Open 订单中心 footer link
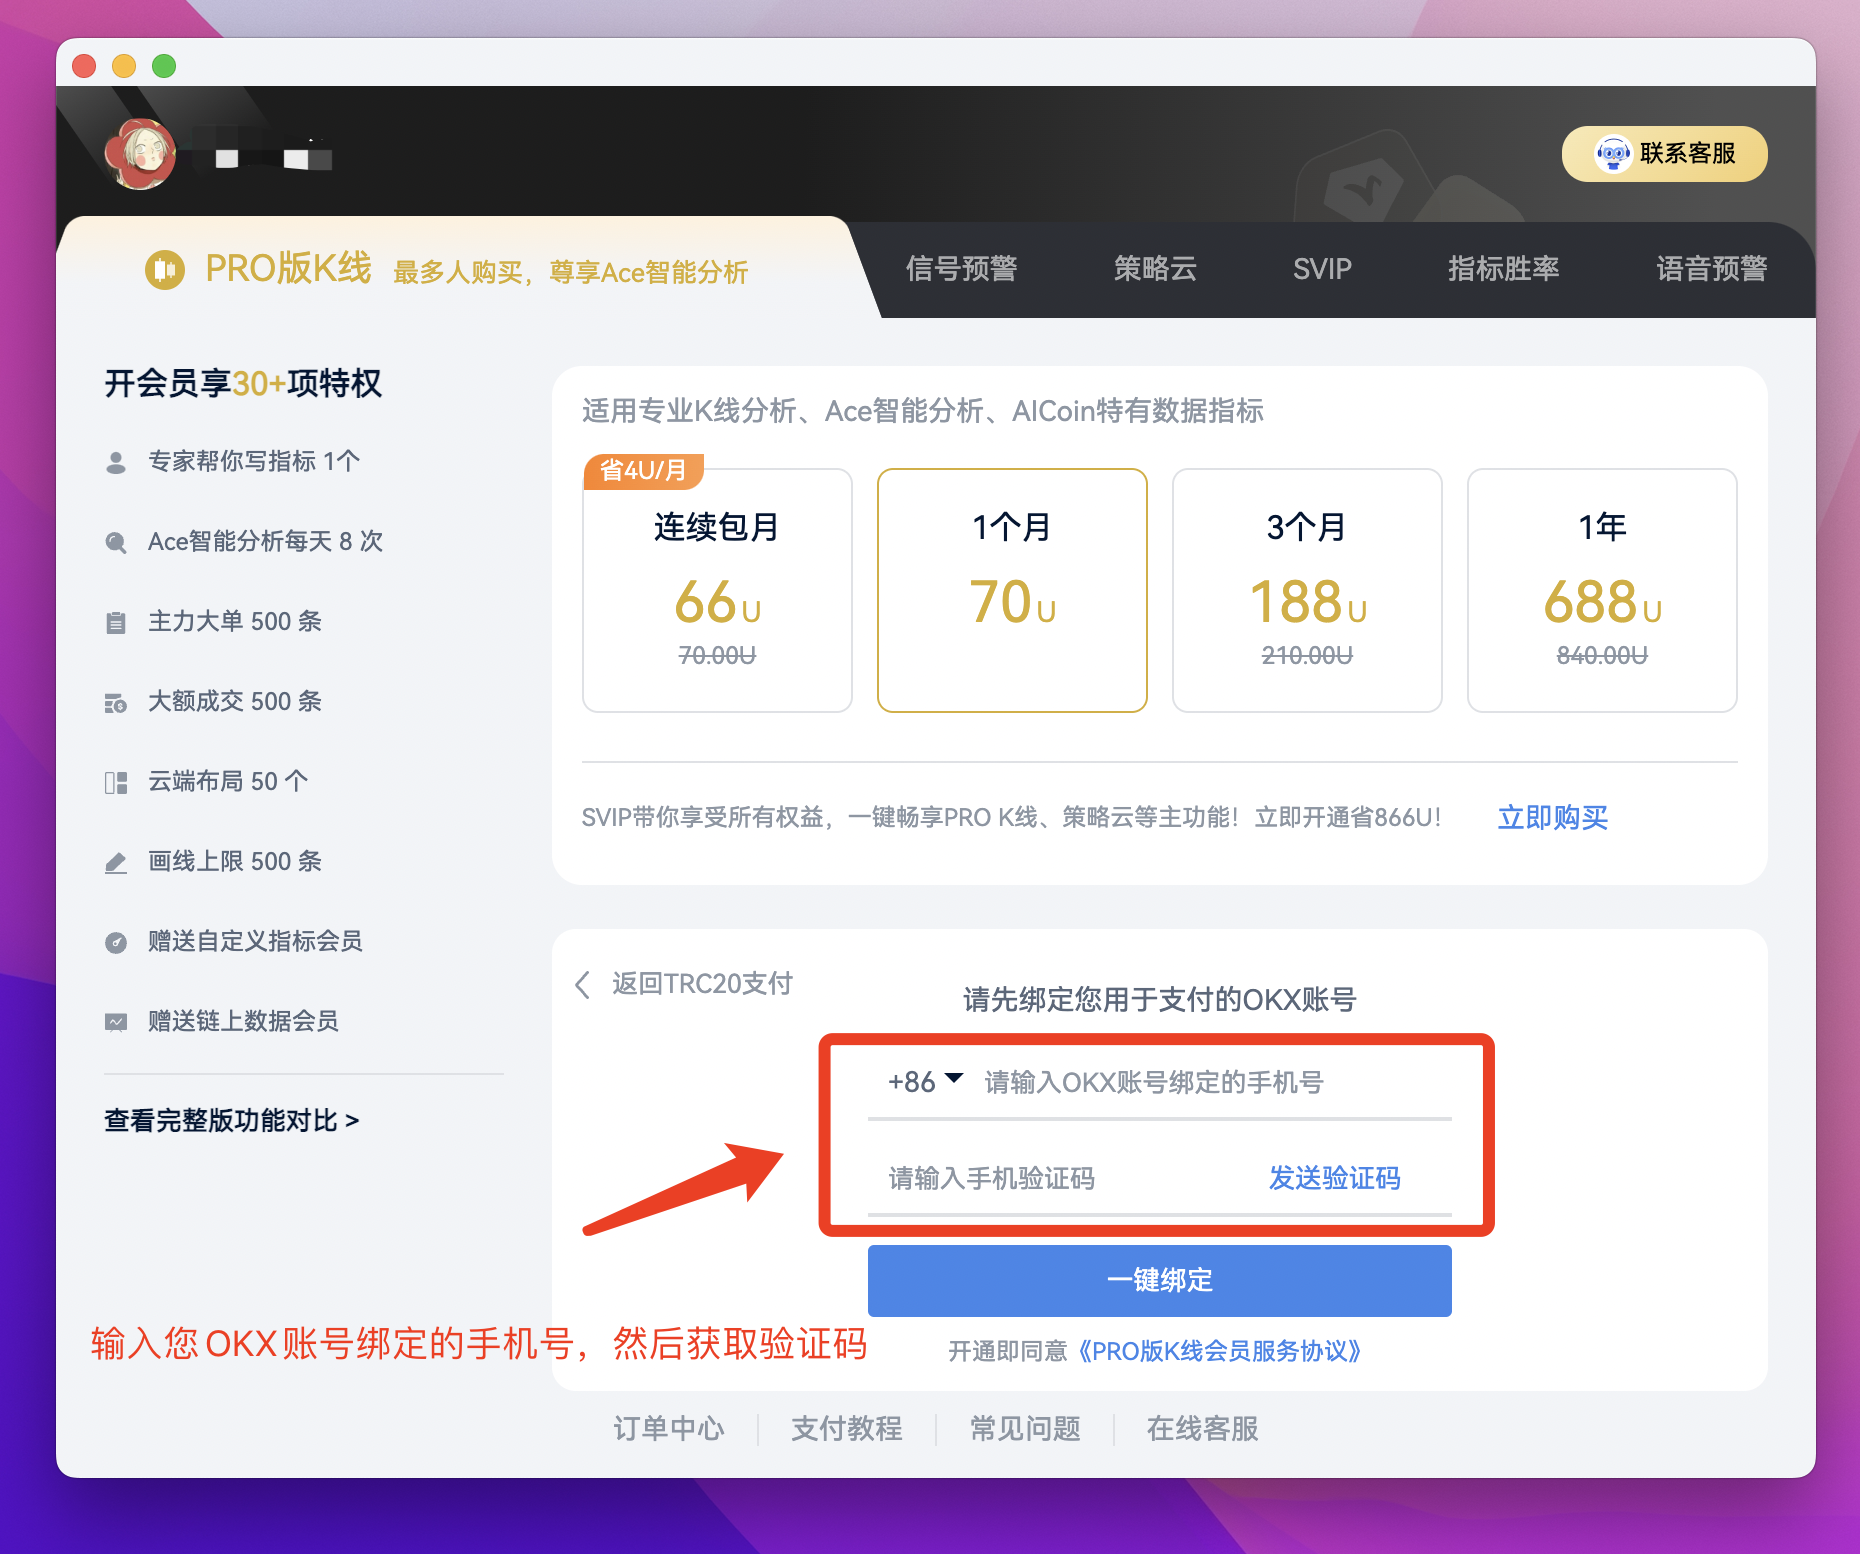1860x1554 pixels. tap(669, 1428)
